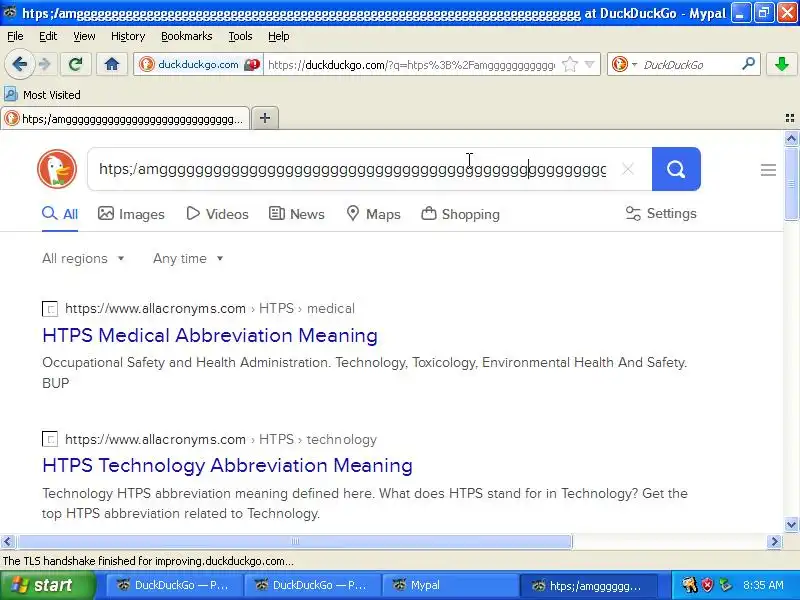Screen dimensions: 800x600
Task: Click the horizontal scrollbar thumb
Action: pyautogui.click(x=294, y=541)
